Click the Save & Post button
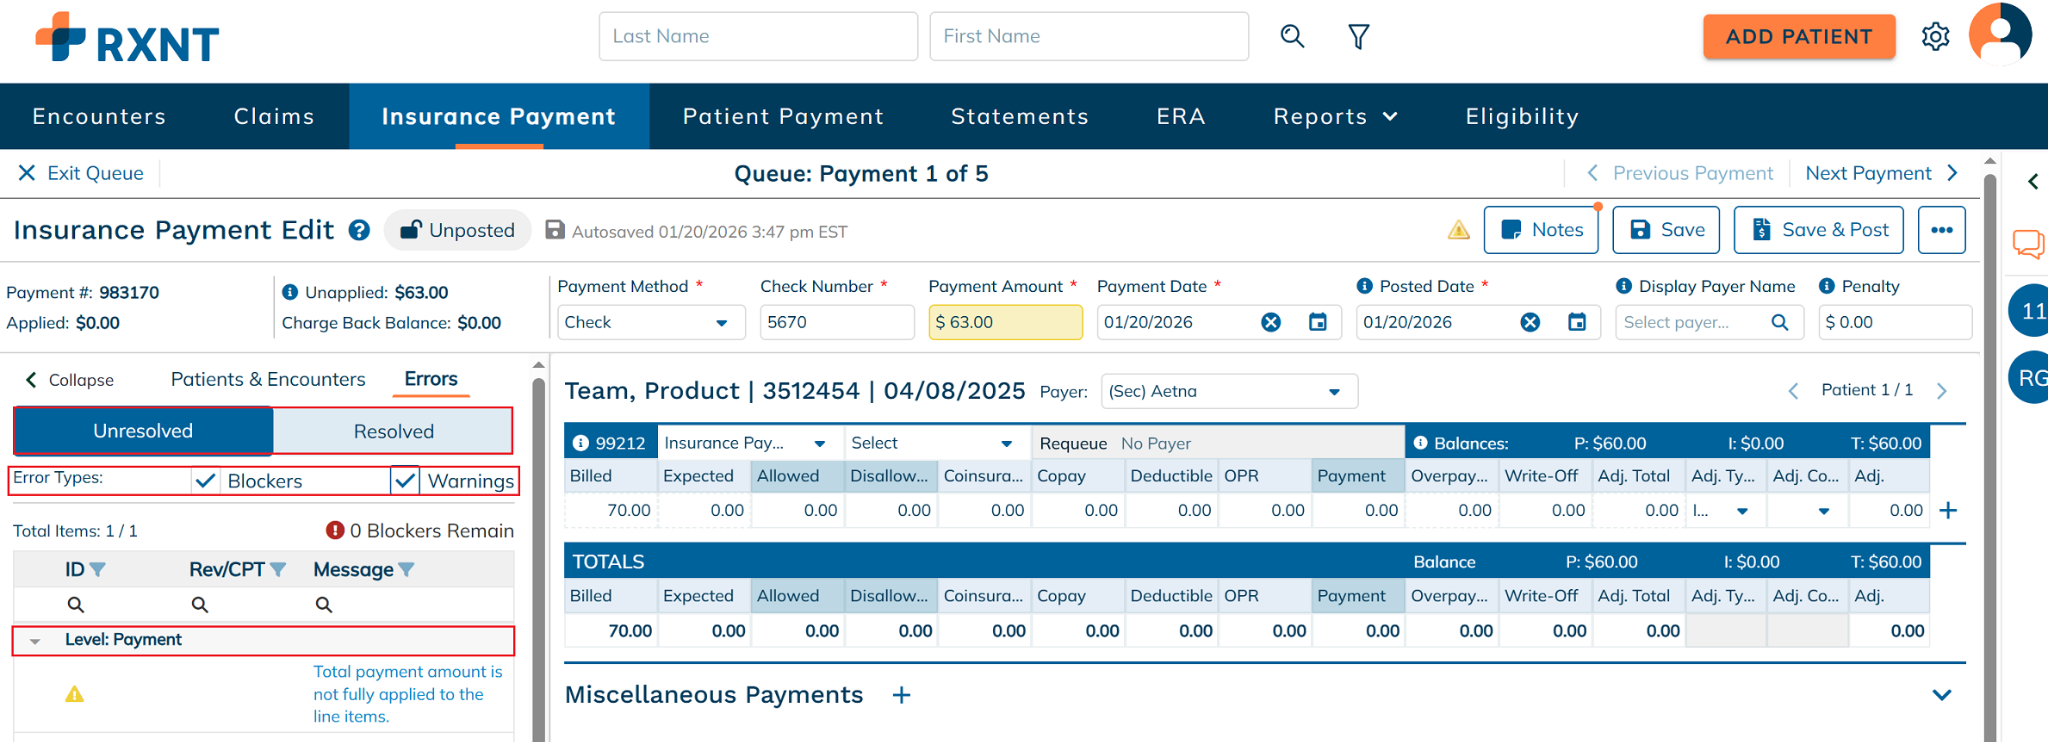This screenshot has width=2048, height=742. (x=1818, y=230)
